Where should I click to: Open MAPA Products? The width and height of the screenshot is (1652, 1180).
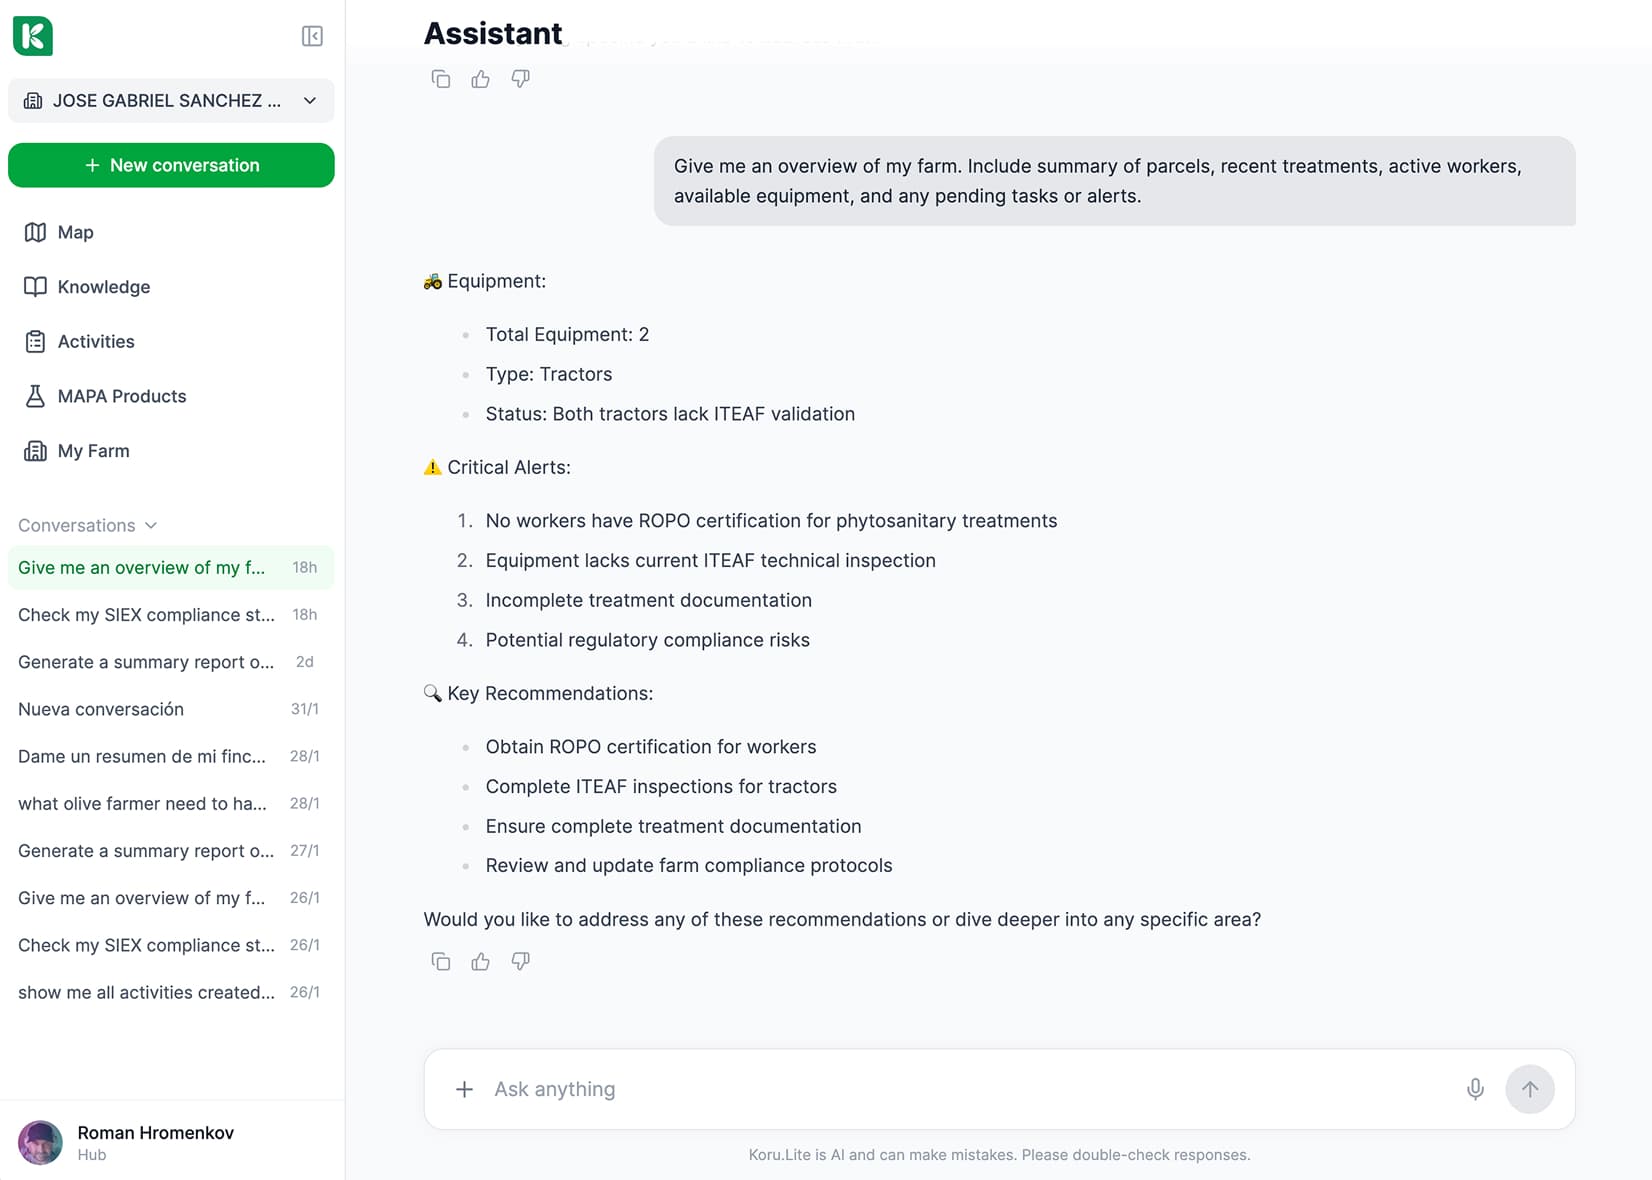tap(120, 396)
